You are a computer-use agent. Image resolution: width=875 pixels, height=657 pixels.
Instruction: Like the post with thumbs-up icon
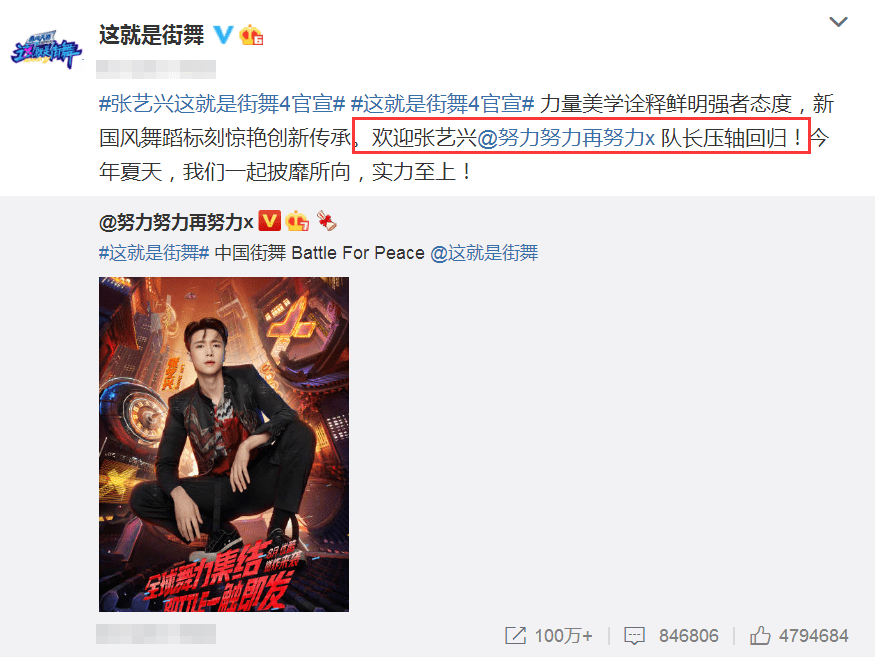click(x=760, y=635)
